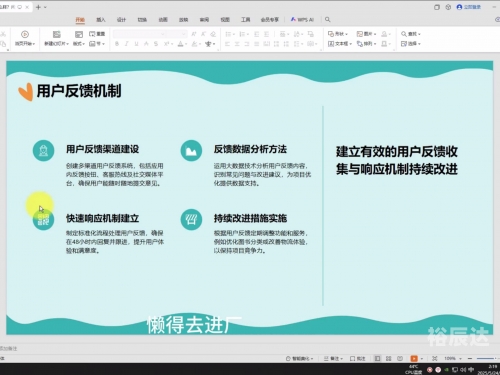Click the new tab plus button

(38, 7)
